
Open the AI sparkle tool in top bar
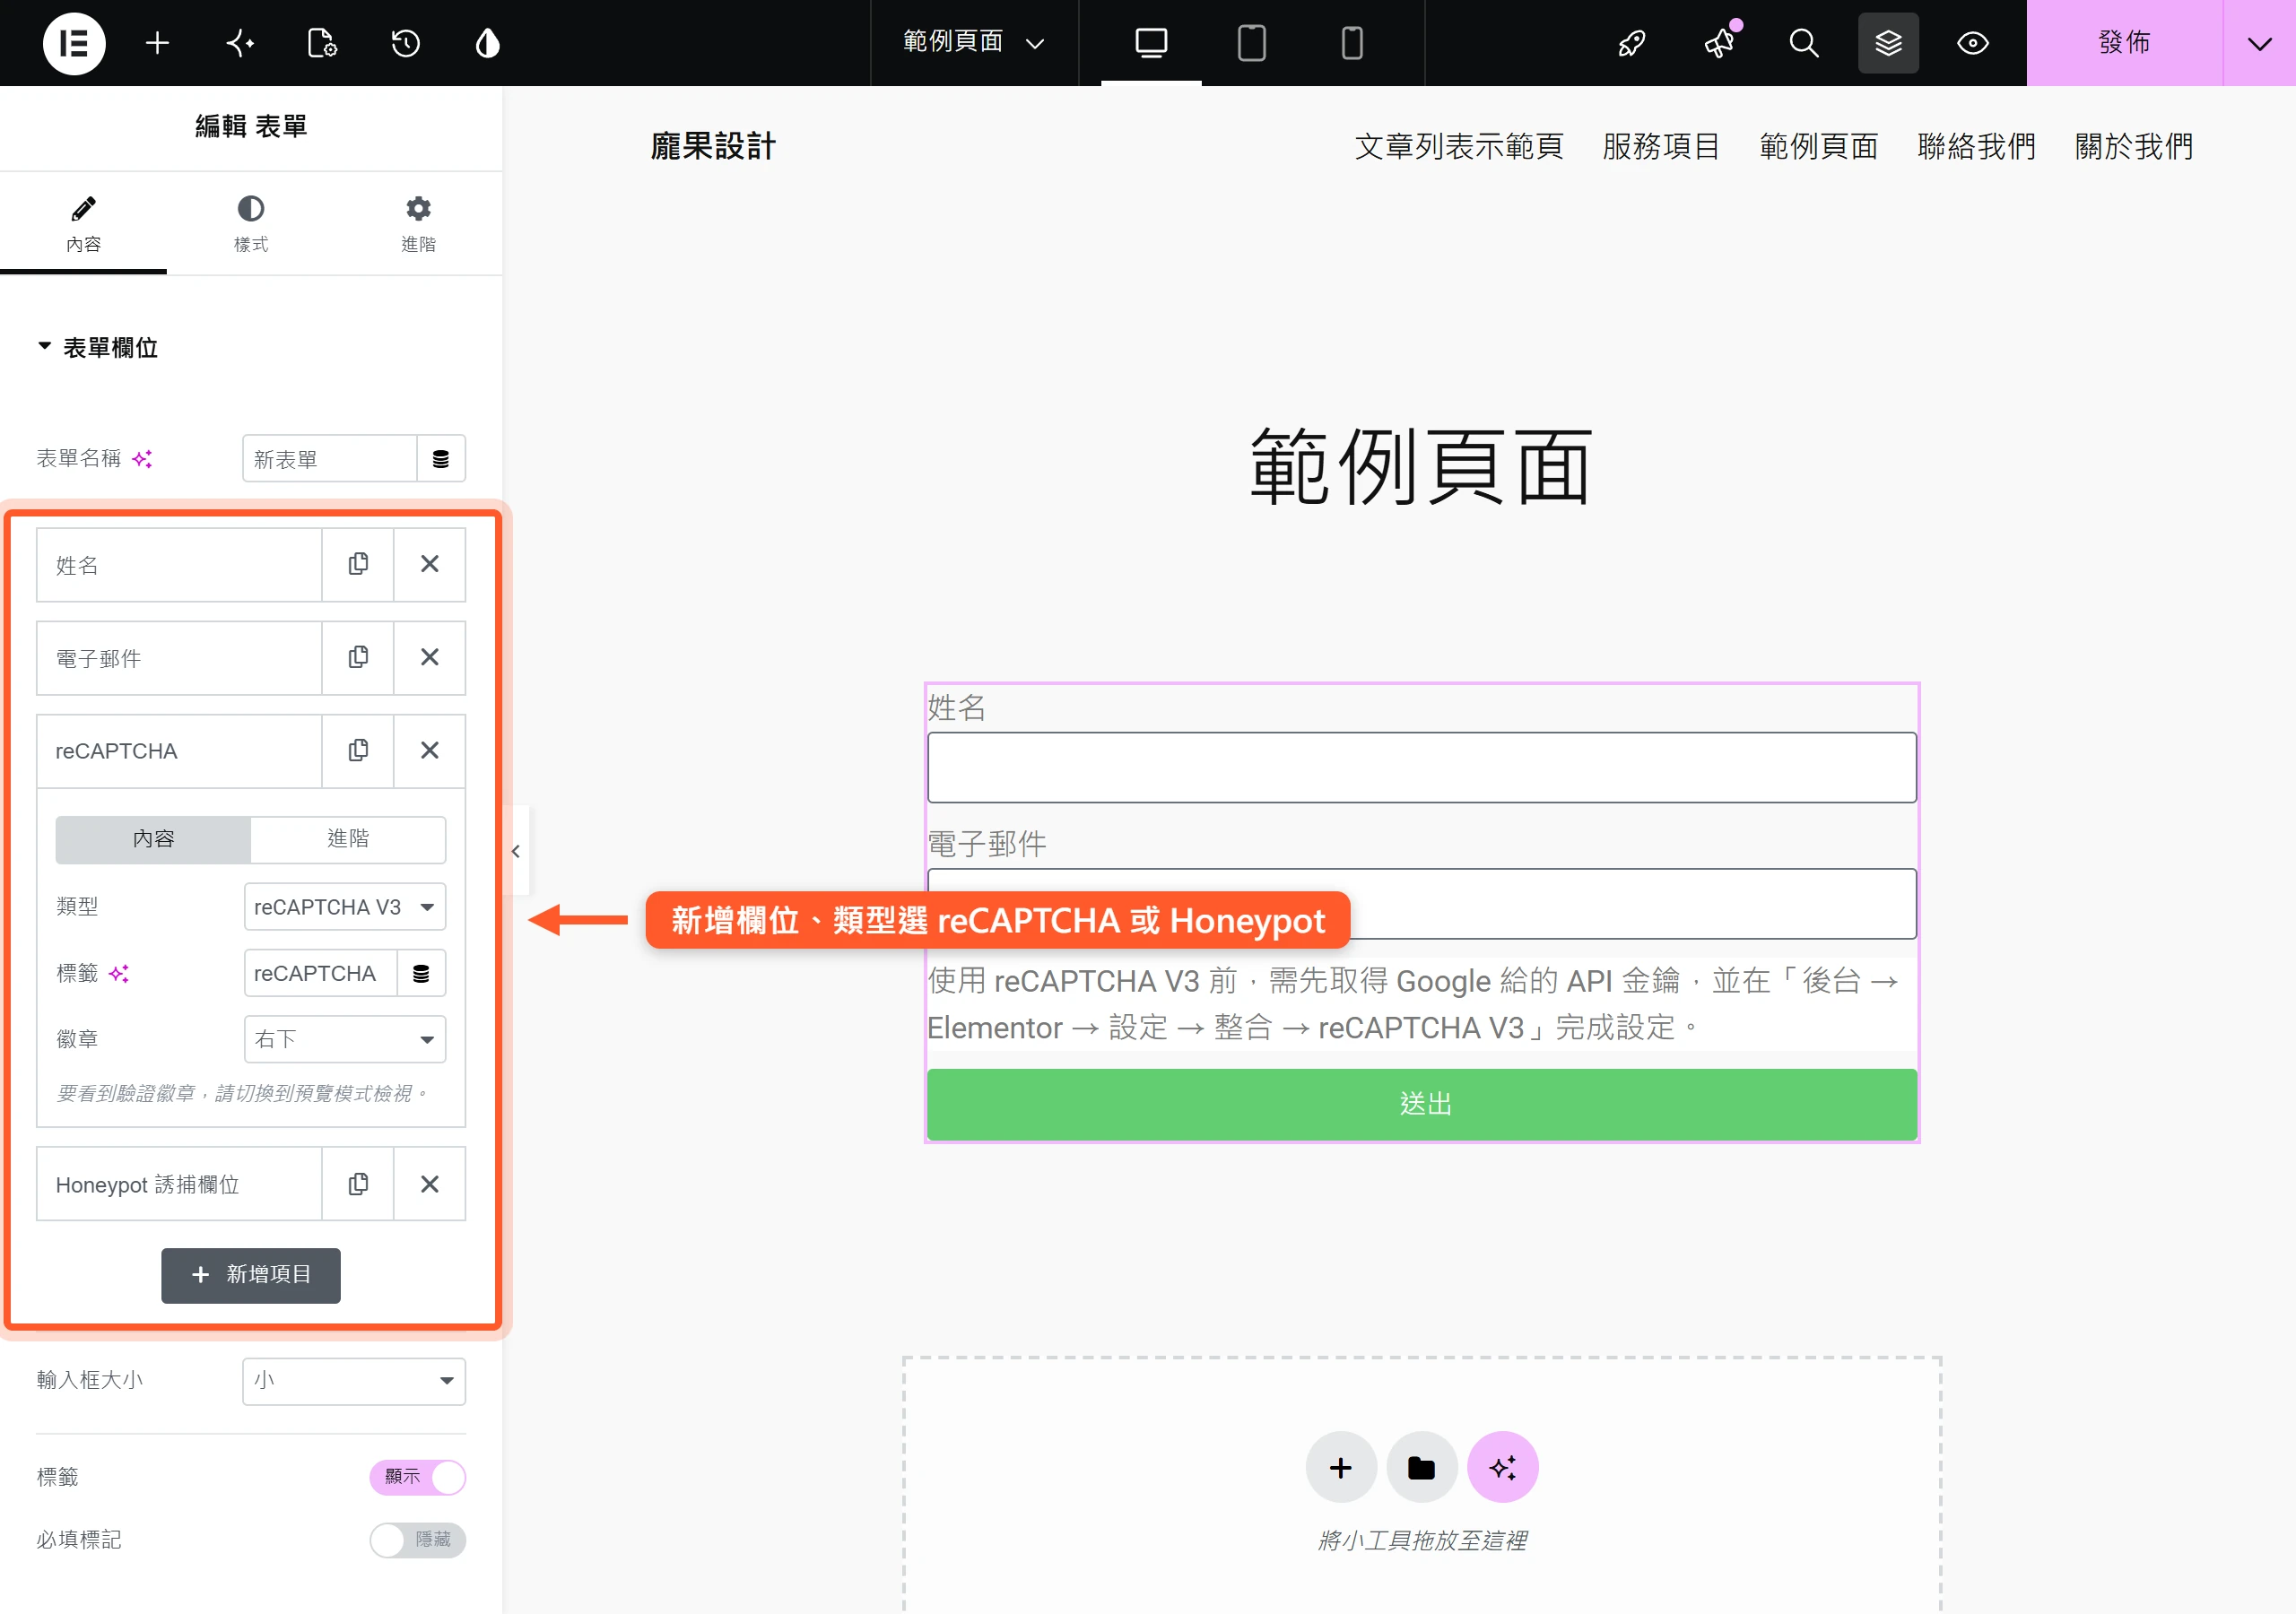(x=240, y=43)
